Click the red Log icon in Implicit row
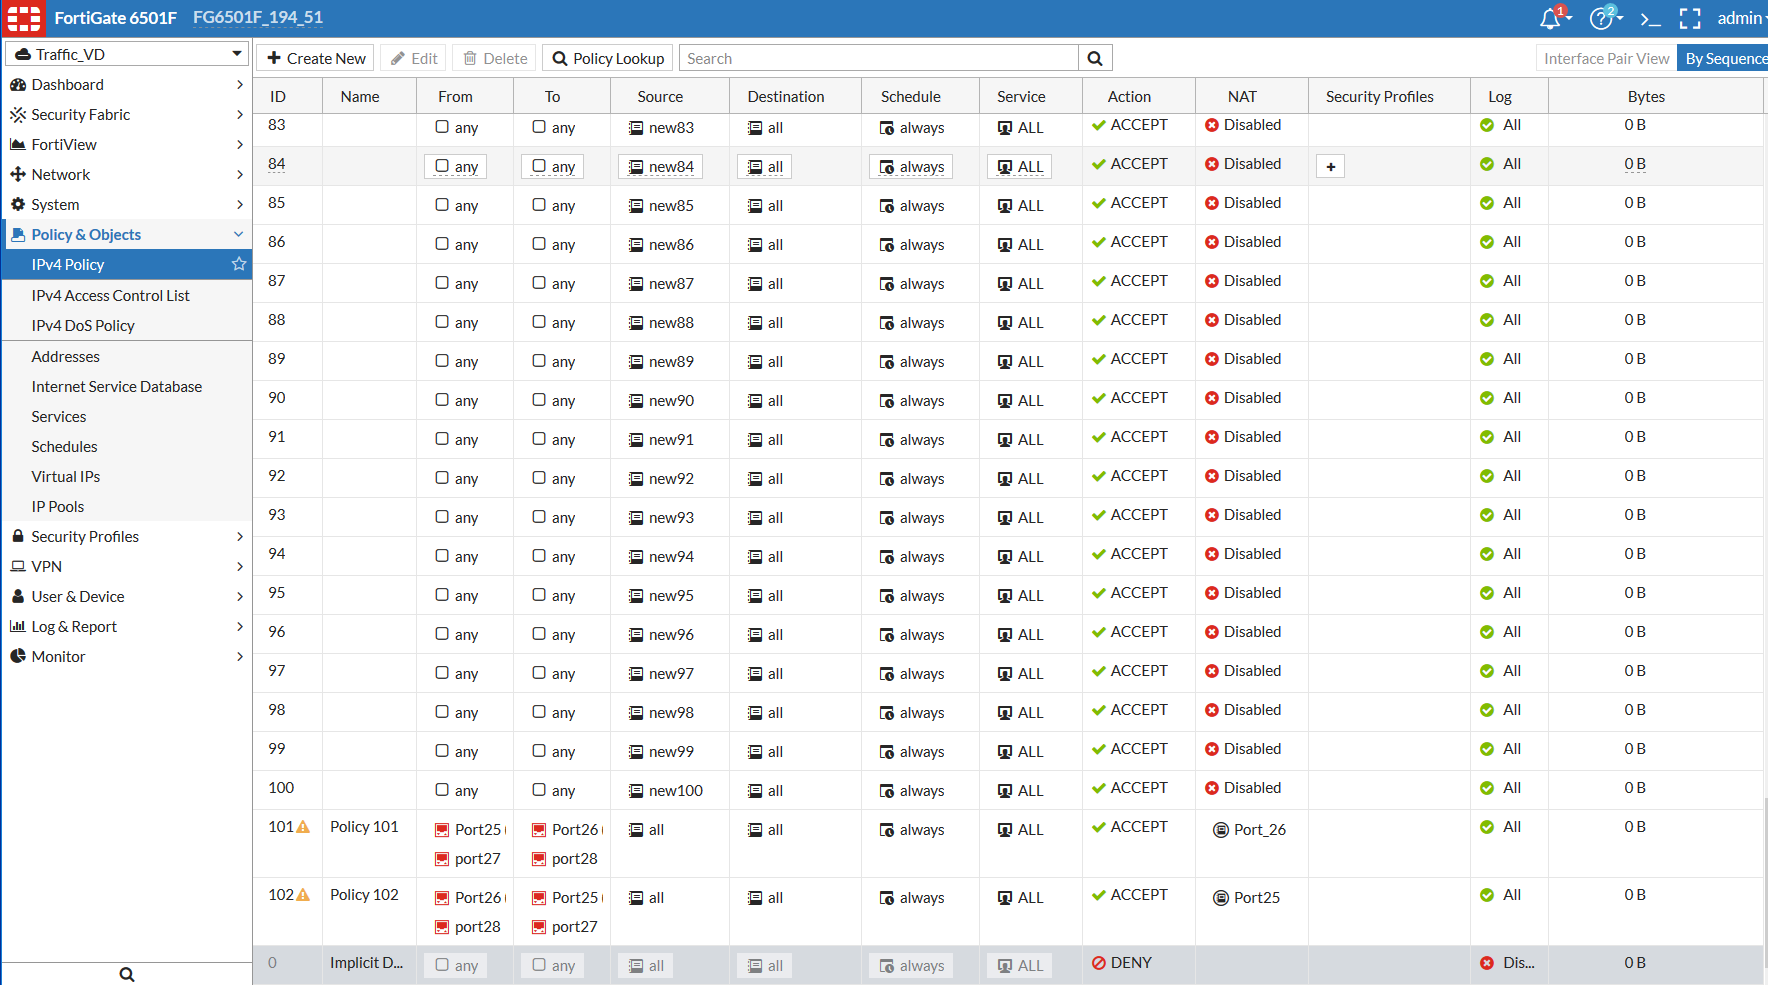Screen dimensions: 1768x985 (1487, 963)
